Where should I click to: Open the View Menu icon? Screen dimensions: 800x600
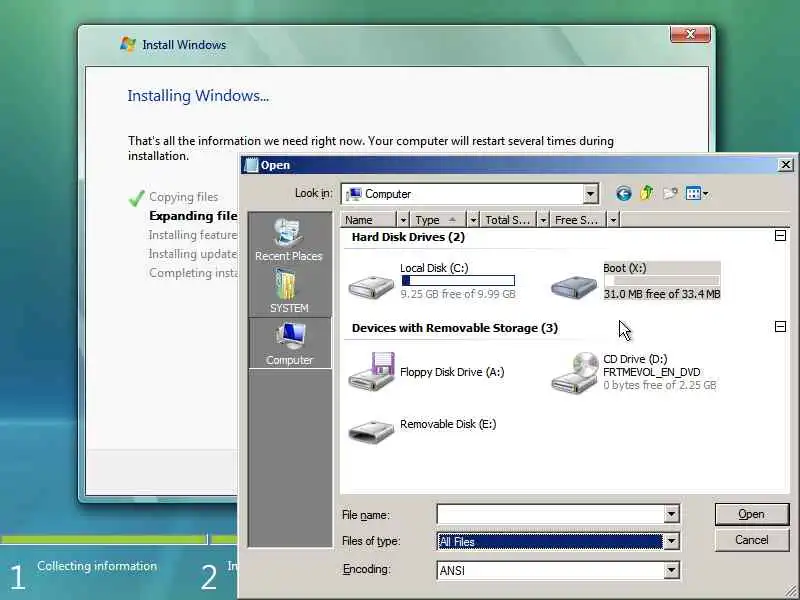click(x=697, y=193)
